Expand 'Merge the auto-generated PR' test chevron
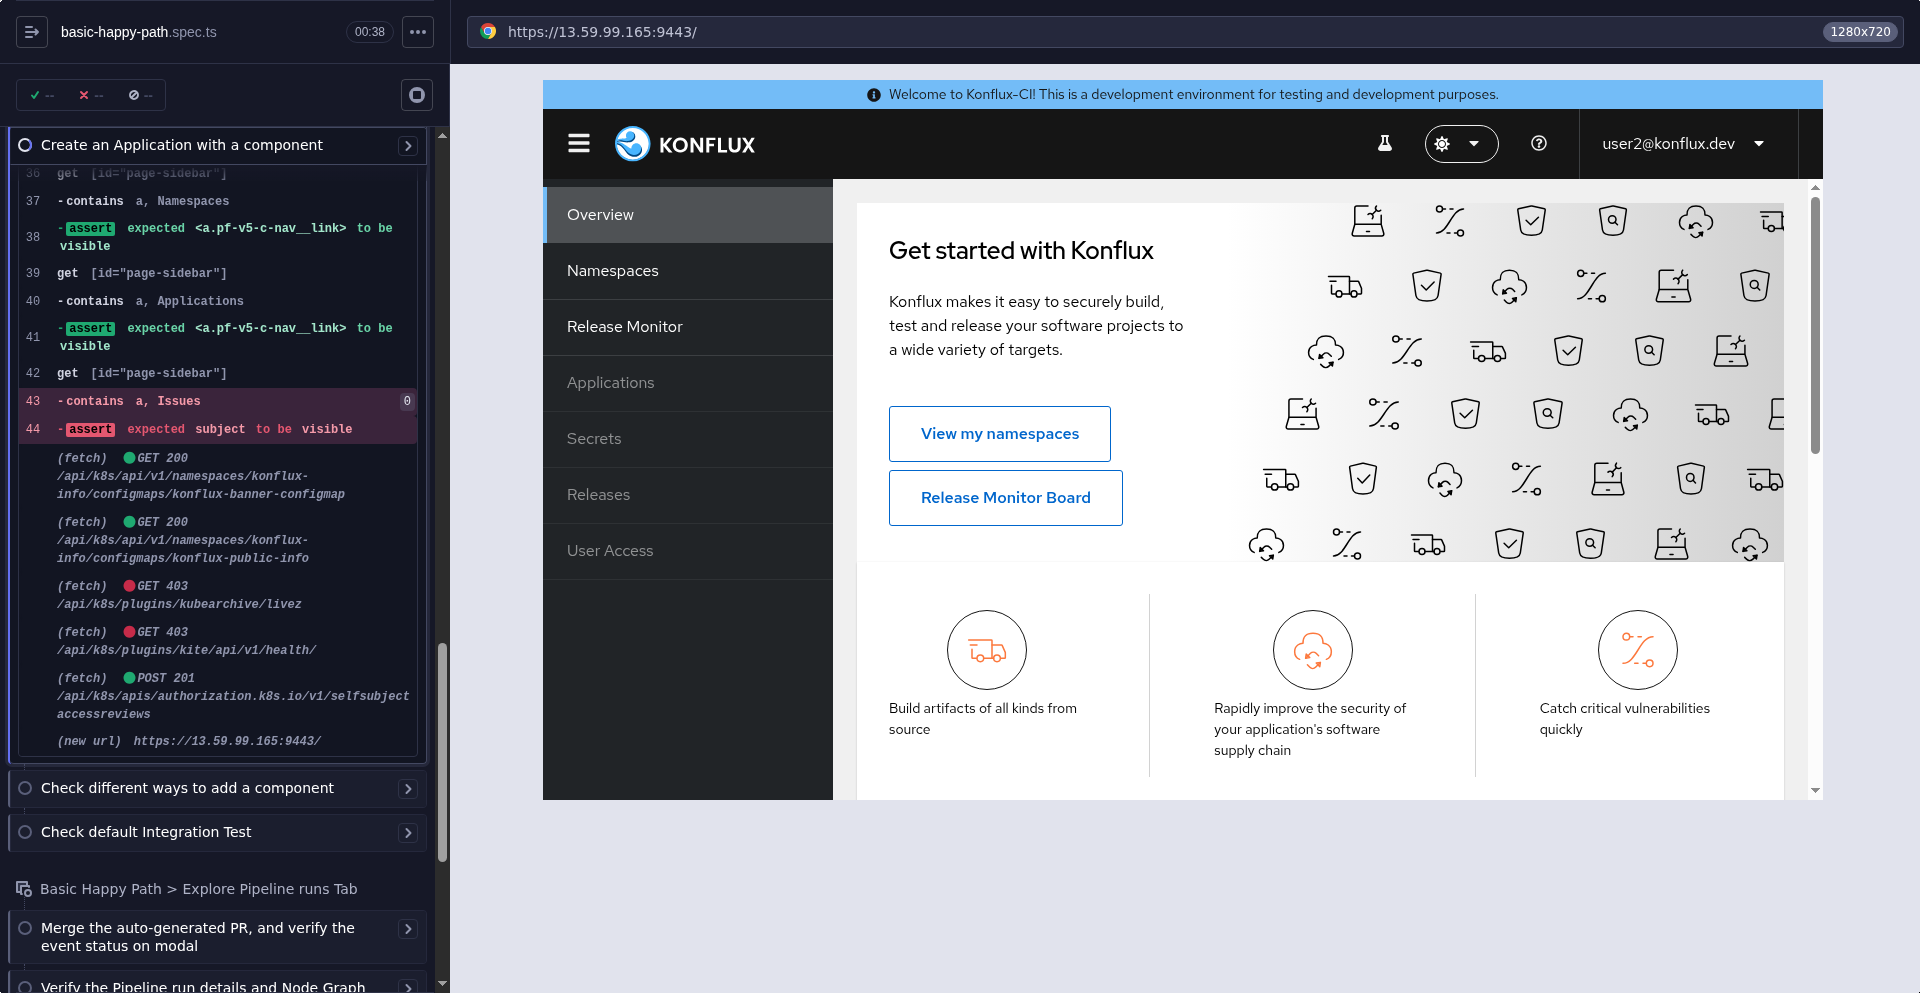This screenshot has height=993, width=1920. [x=408, y=929]
